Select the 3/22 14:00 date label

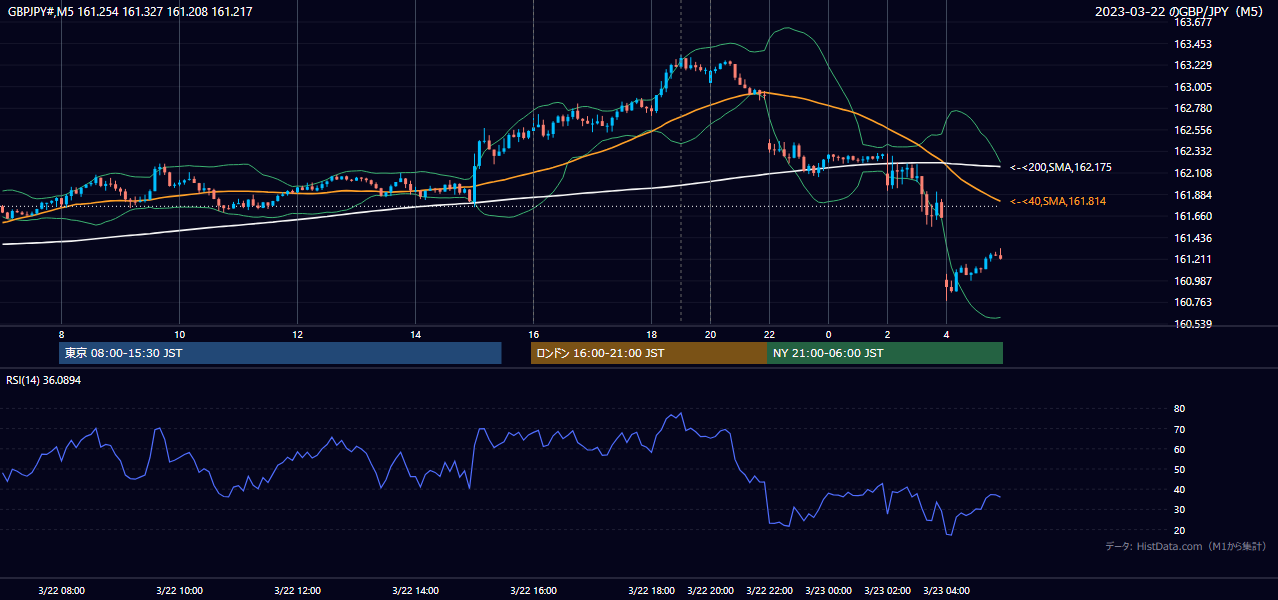(x=415, y=590)
